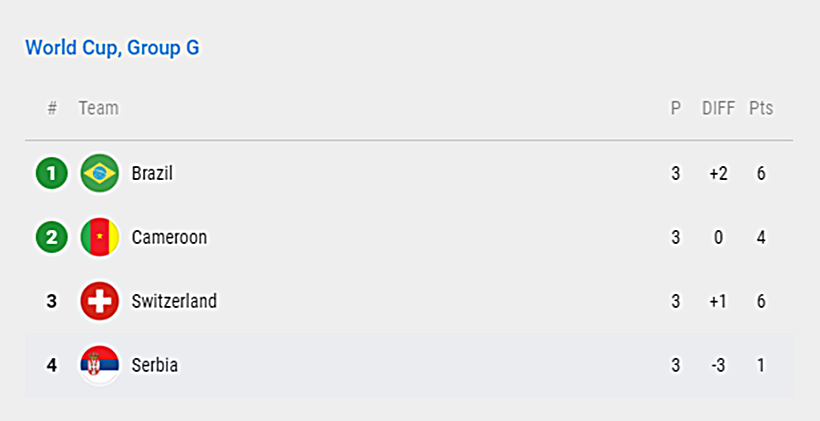Click Serbia's 1 point value

(761, 365)
